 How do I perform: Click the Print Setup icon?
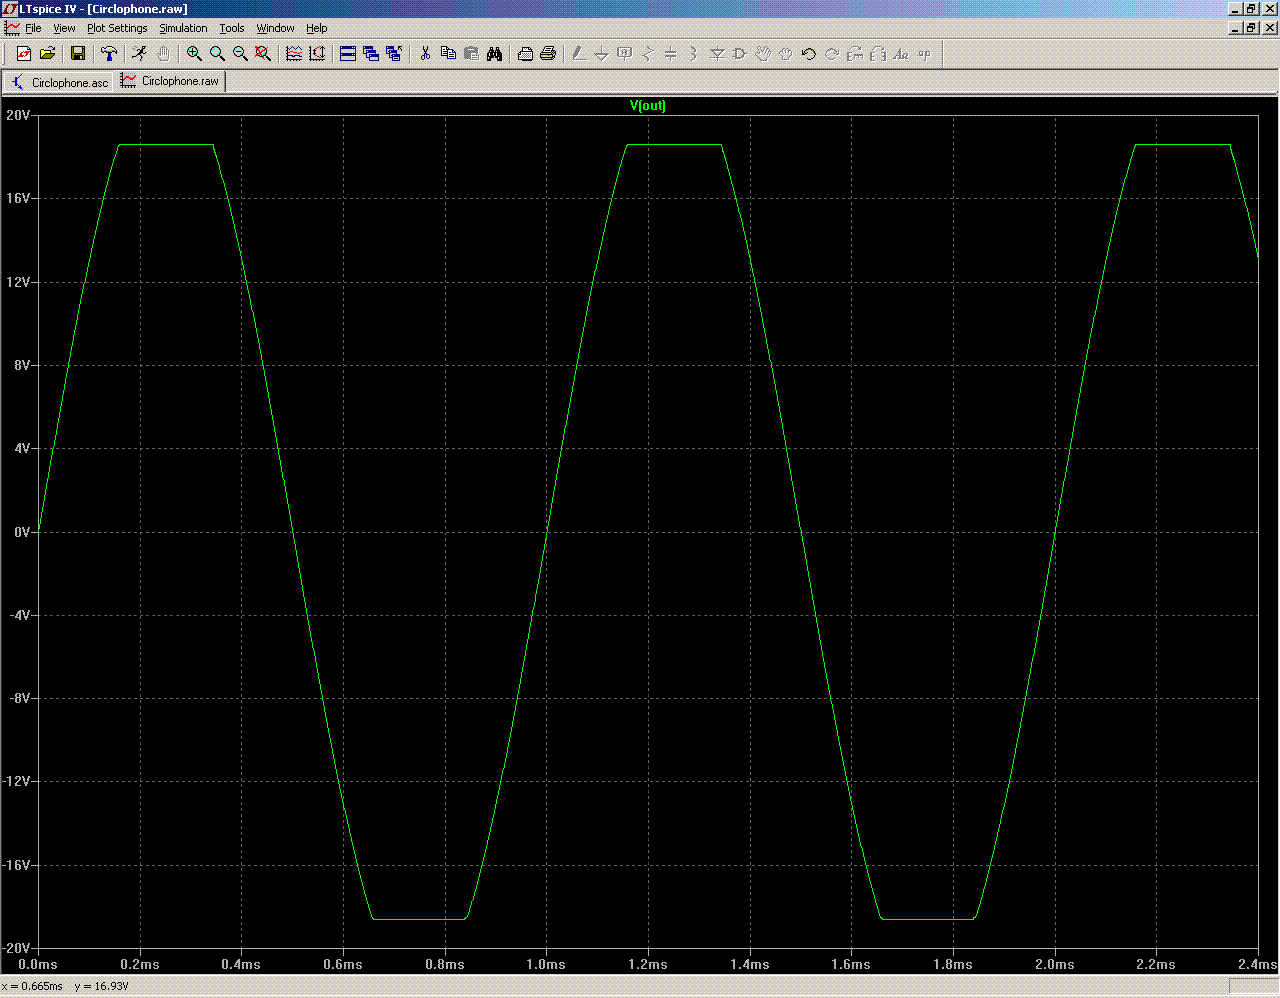525,54
